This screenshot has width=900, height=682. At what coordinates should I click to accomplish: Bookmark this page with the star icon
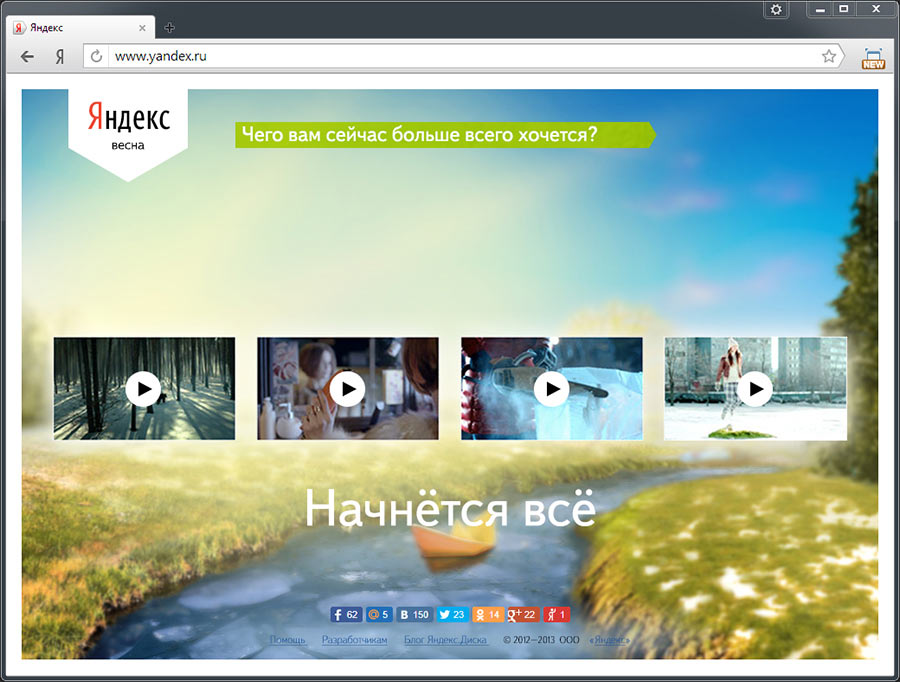[829, 57]
